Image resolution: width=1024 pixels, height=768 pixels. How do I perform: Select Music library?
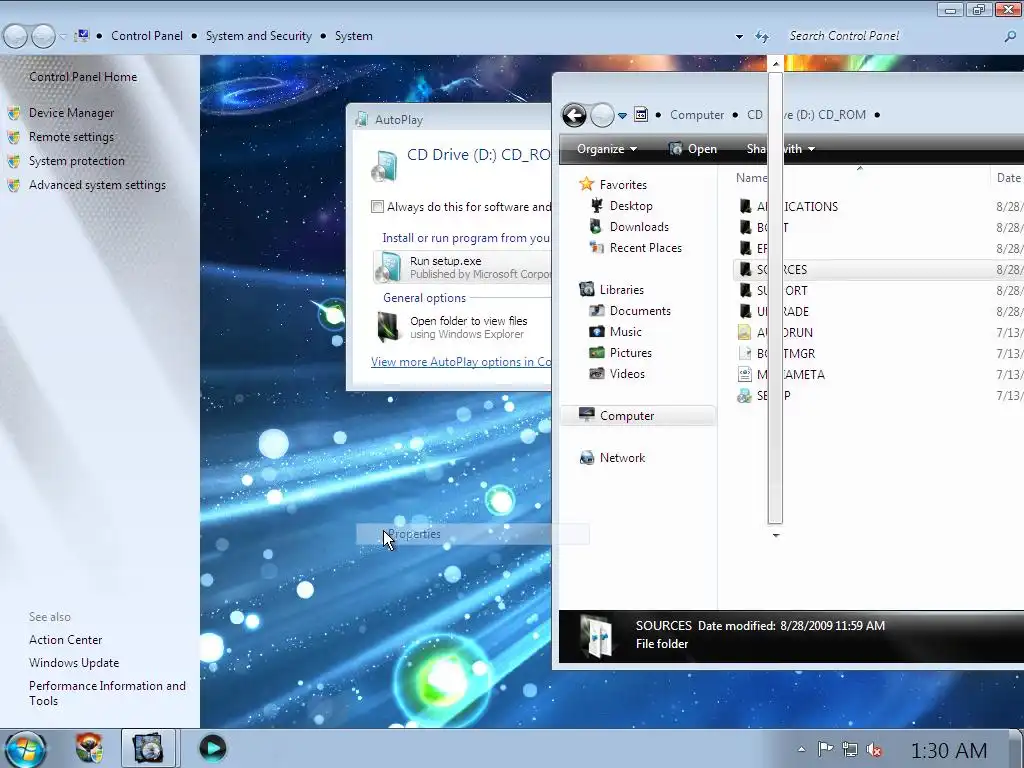tap(626, 332)
